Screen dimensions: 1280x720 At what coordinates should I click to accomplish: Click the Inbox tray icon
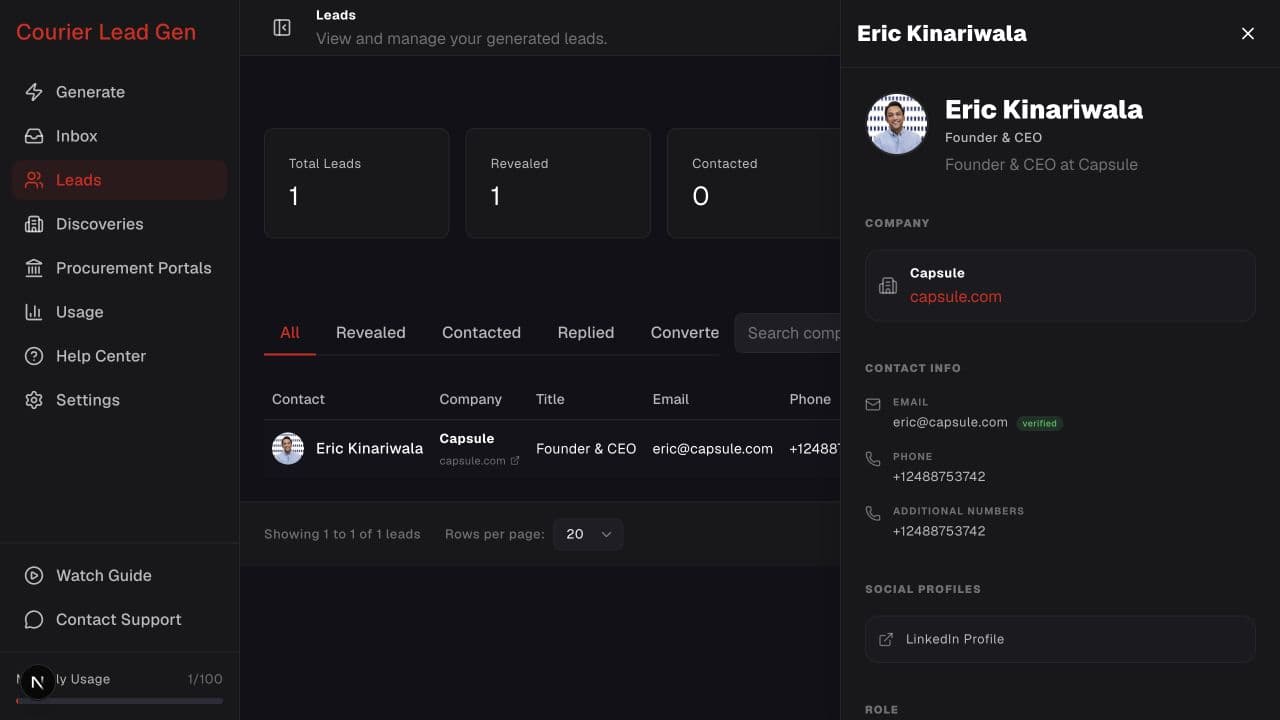(34, 136)
